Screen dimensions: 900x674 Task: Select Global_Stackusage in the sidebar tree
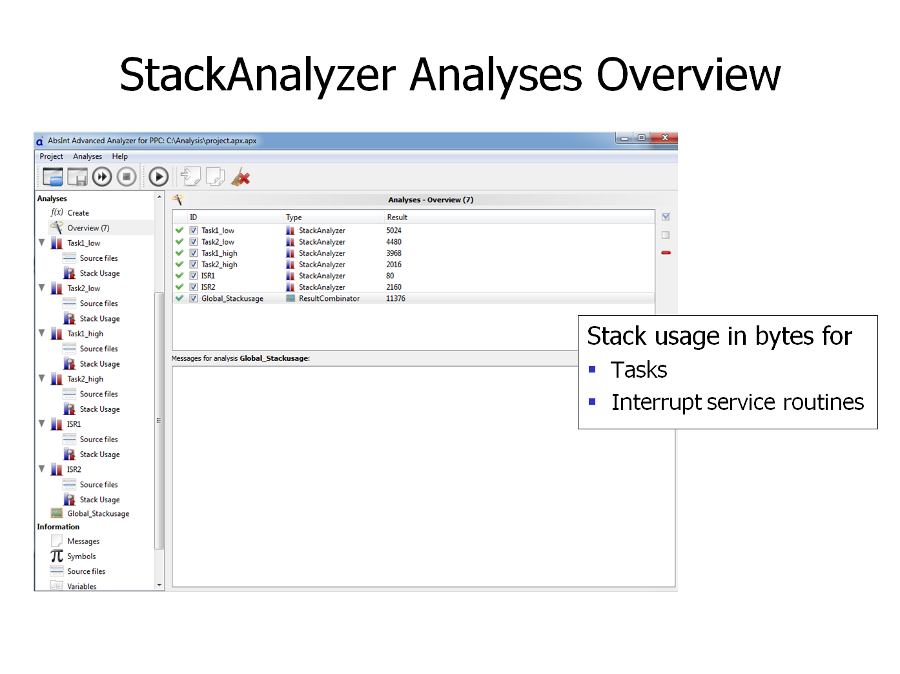(98, 514)
